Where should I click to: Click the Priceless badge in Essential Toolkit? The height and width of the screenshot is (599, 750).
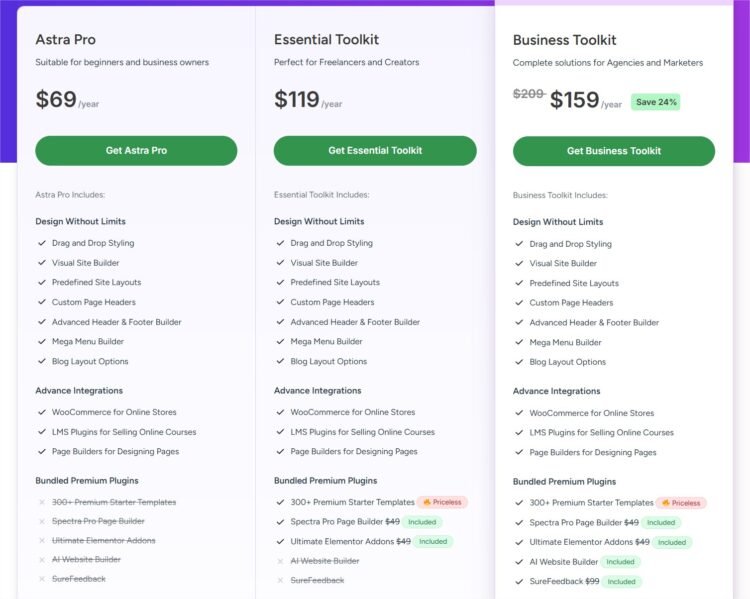click(x=444, y=502)
